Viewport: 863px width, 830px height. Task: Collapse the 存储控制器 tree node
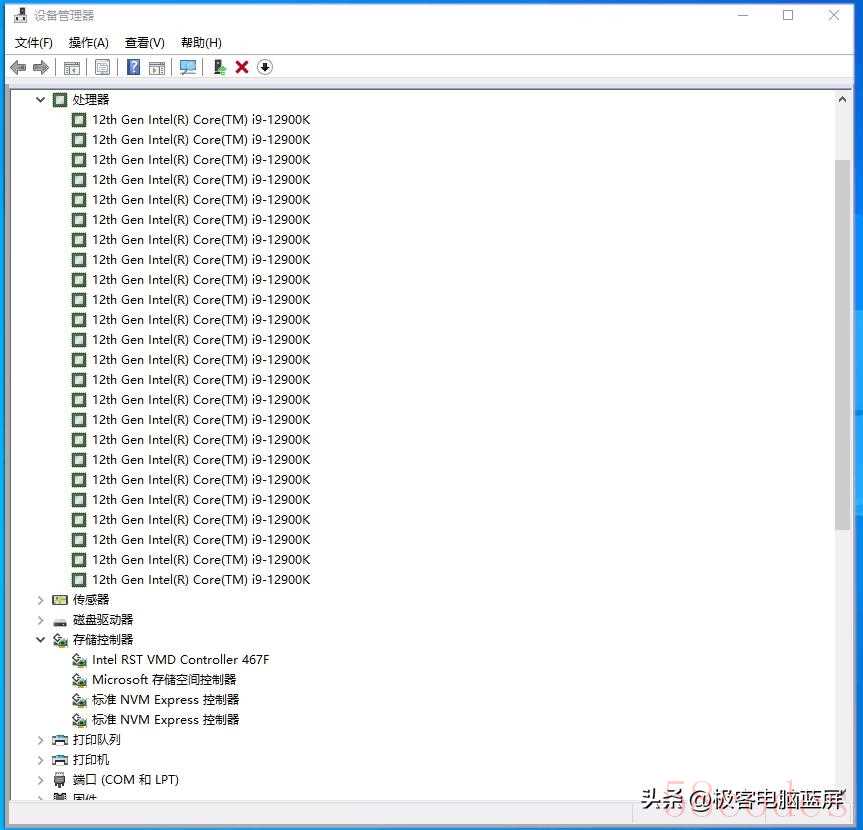(x=40, y=640)
